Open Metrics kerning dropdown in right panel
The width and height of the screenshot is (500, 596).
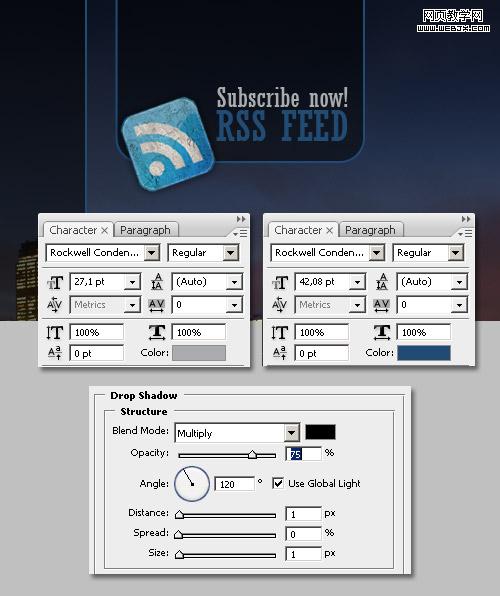click(357, 305)
